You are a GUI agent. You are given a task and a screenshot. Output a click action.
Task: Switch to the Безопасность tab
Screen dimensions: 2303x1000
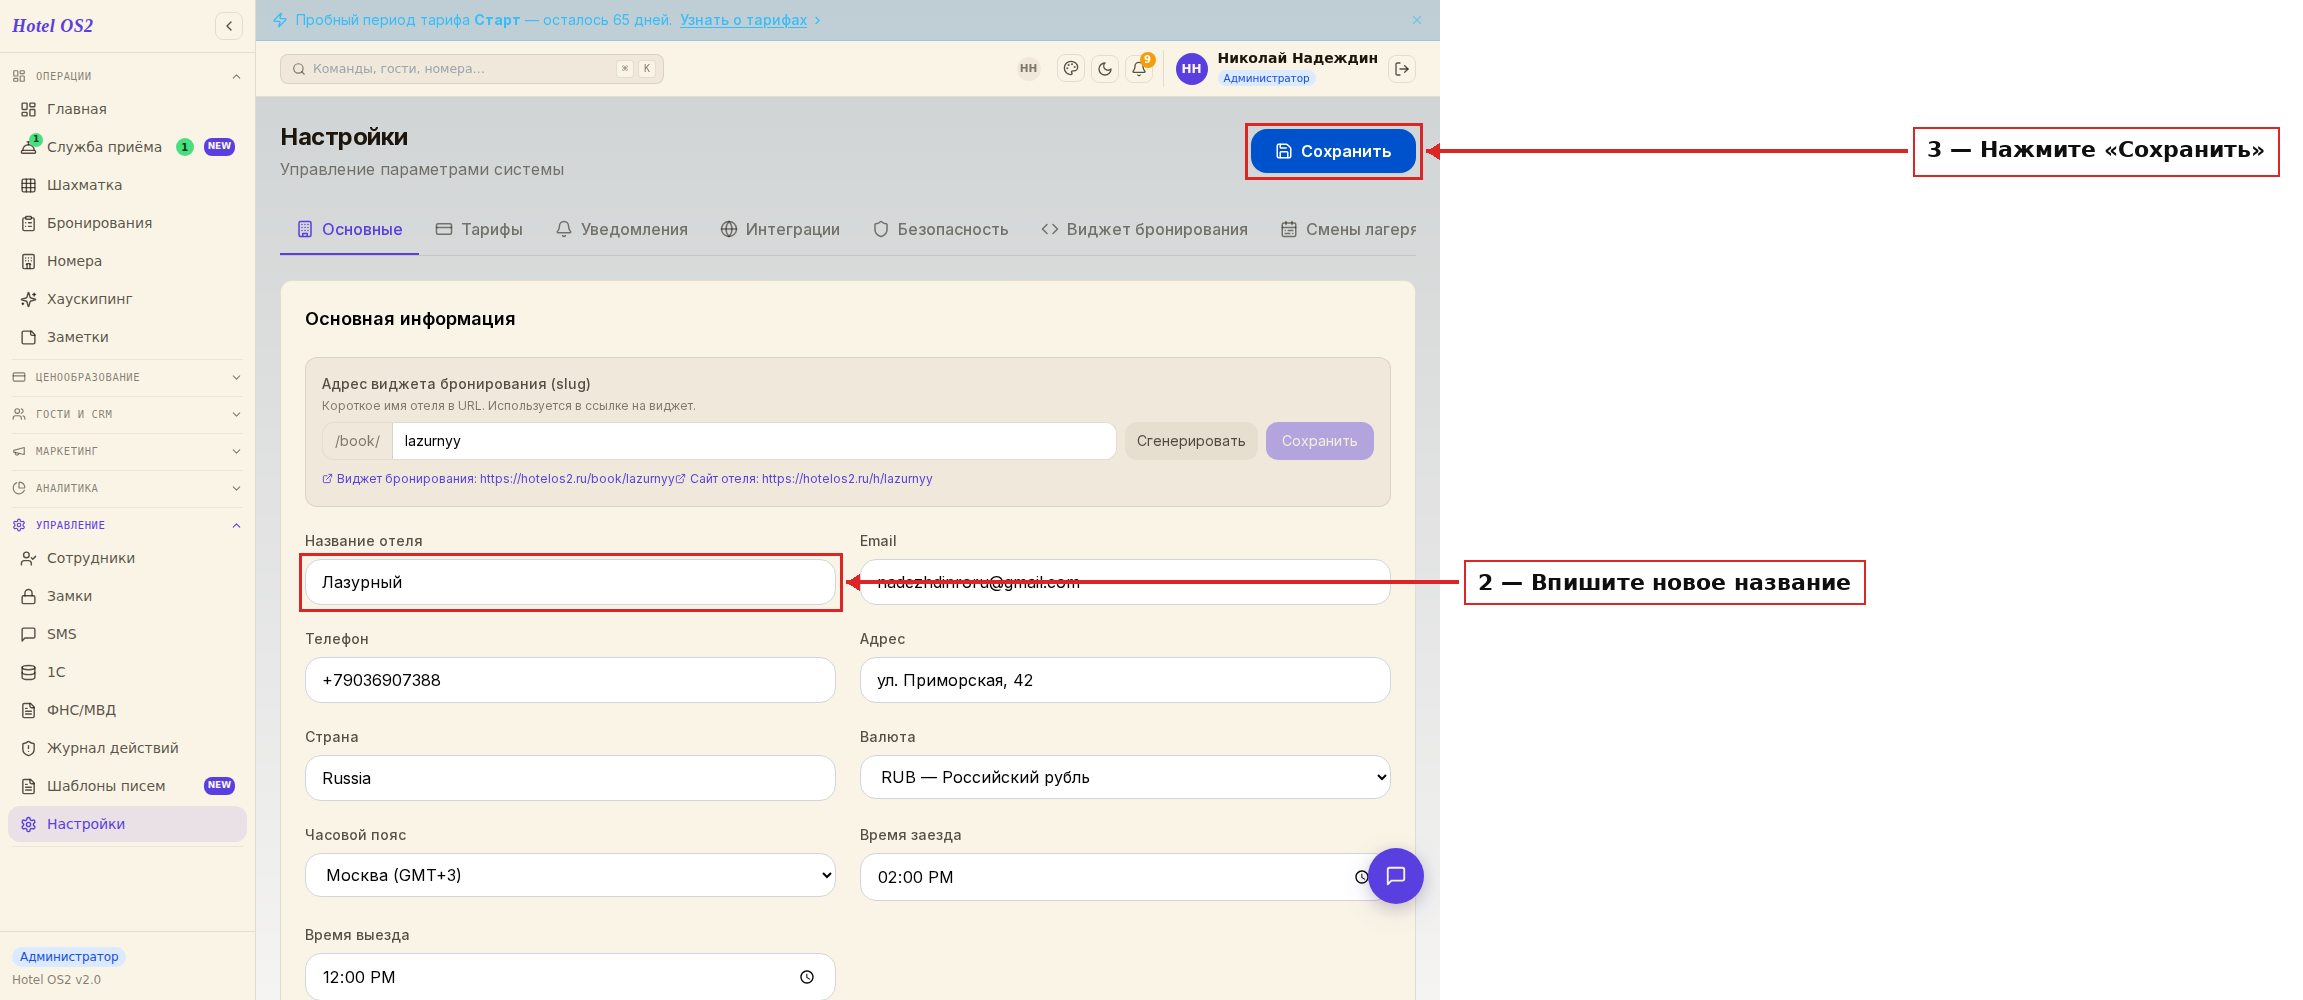pyautogui.click(x=940, y=229)
